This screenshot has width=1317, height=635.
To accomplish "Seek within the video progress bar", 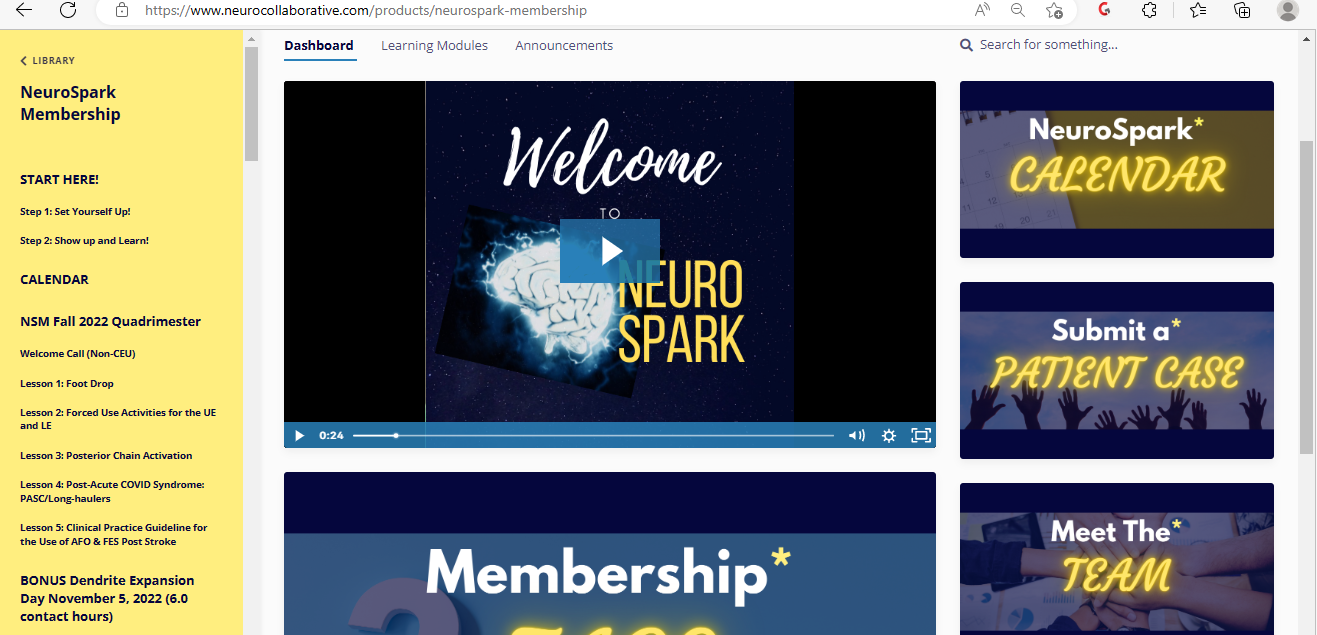I will (x=593, y=436).
